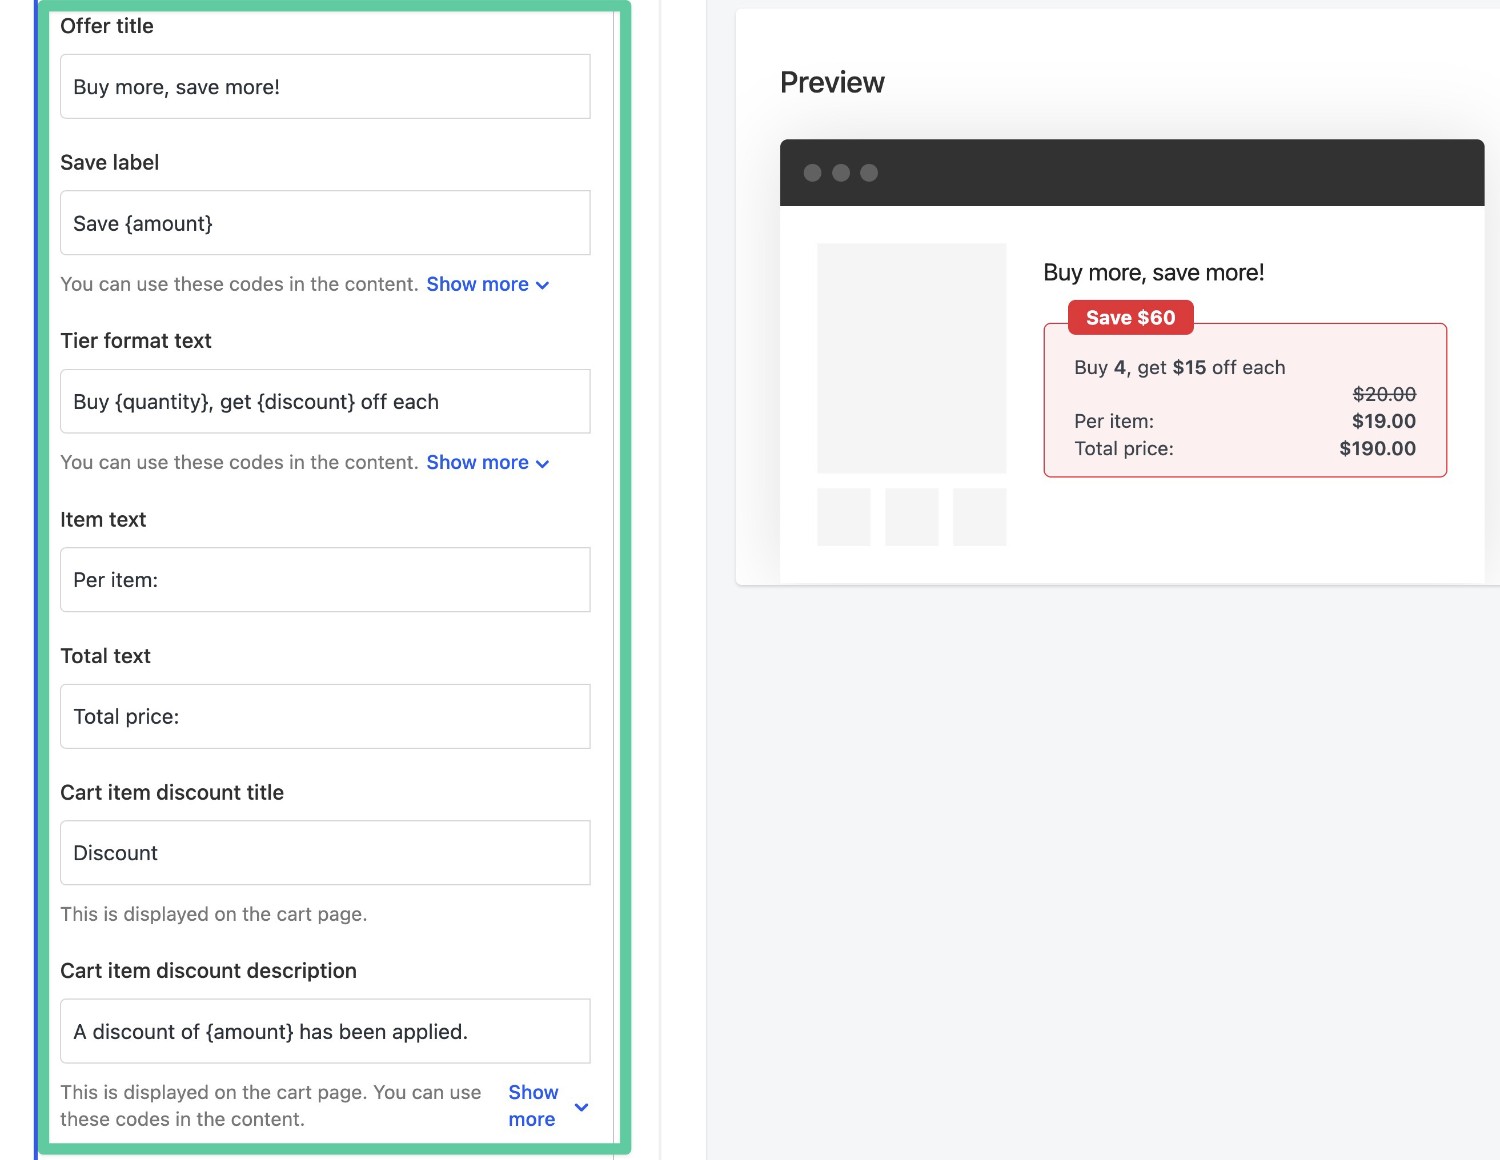This screenshot has height=1160, width=1500.
Task: Click the Item text input field
Action: tap(325, 580)
